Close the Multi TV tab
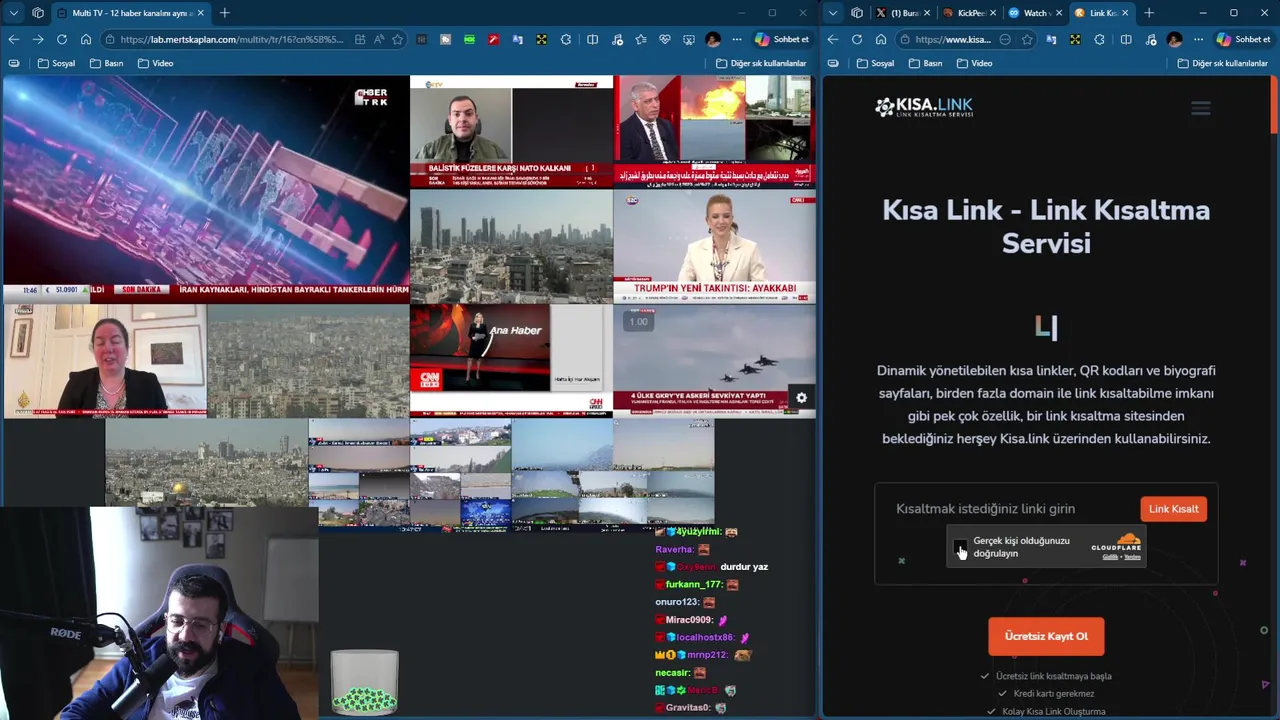Viewport: 1280px width, 720px height. coord(200,13)
